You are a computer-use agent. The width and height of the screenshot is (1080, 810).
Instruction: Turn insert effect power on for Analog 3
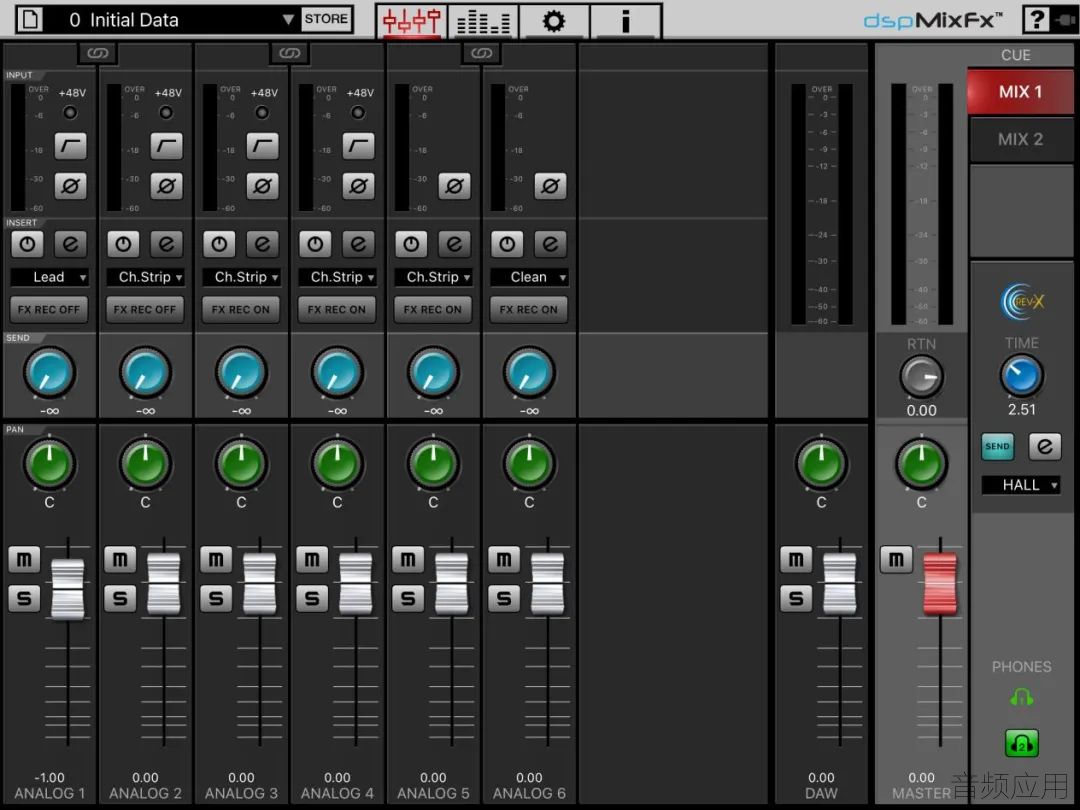219,244
